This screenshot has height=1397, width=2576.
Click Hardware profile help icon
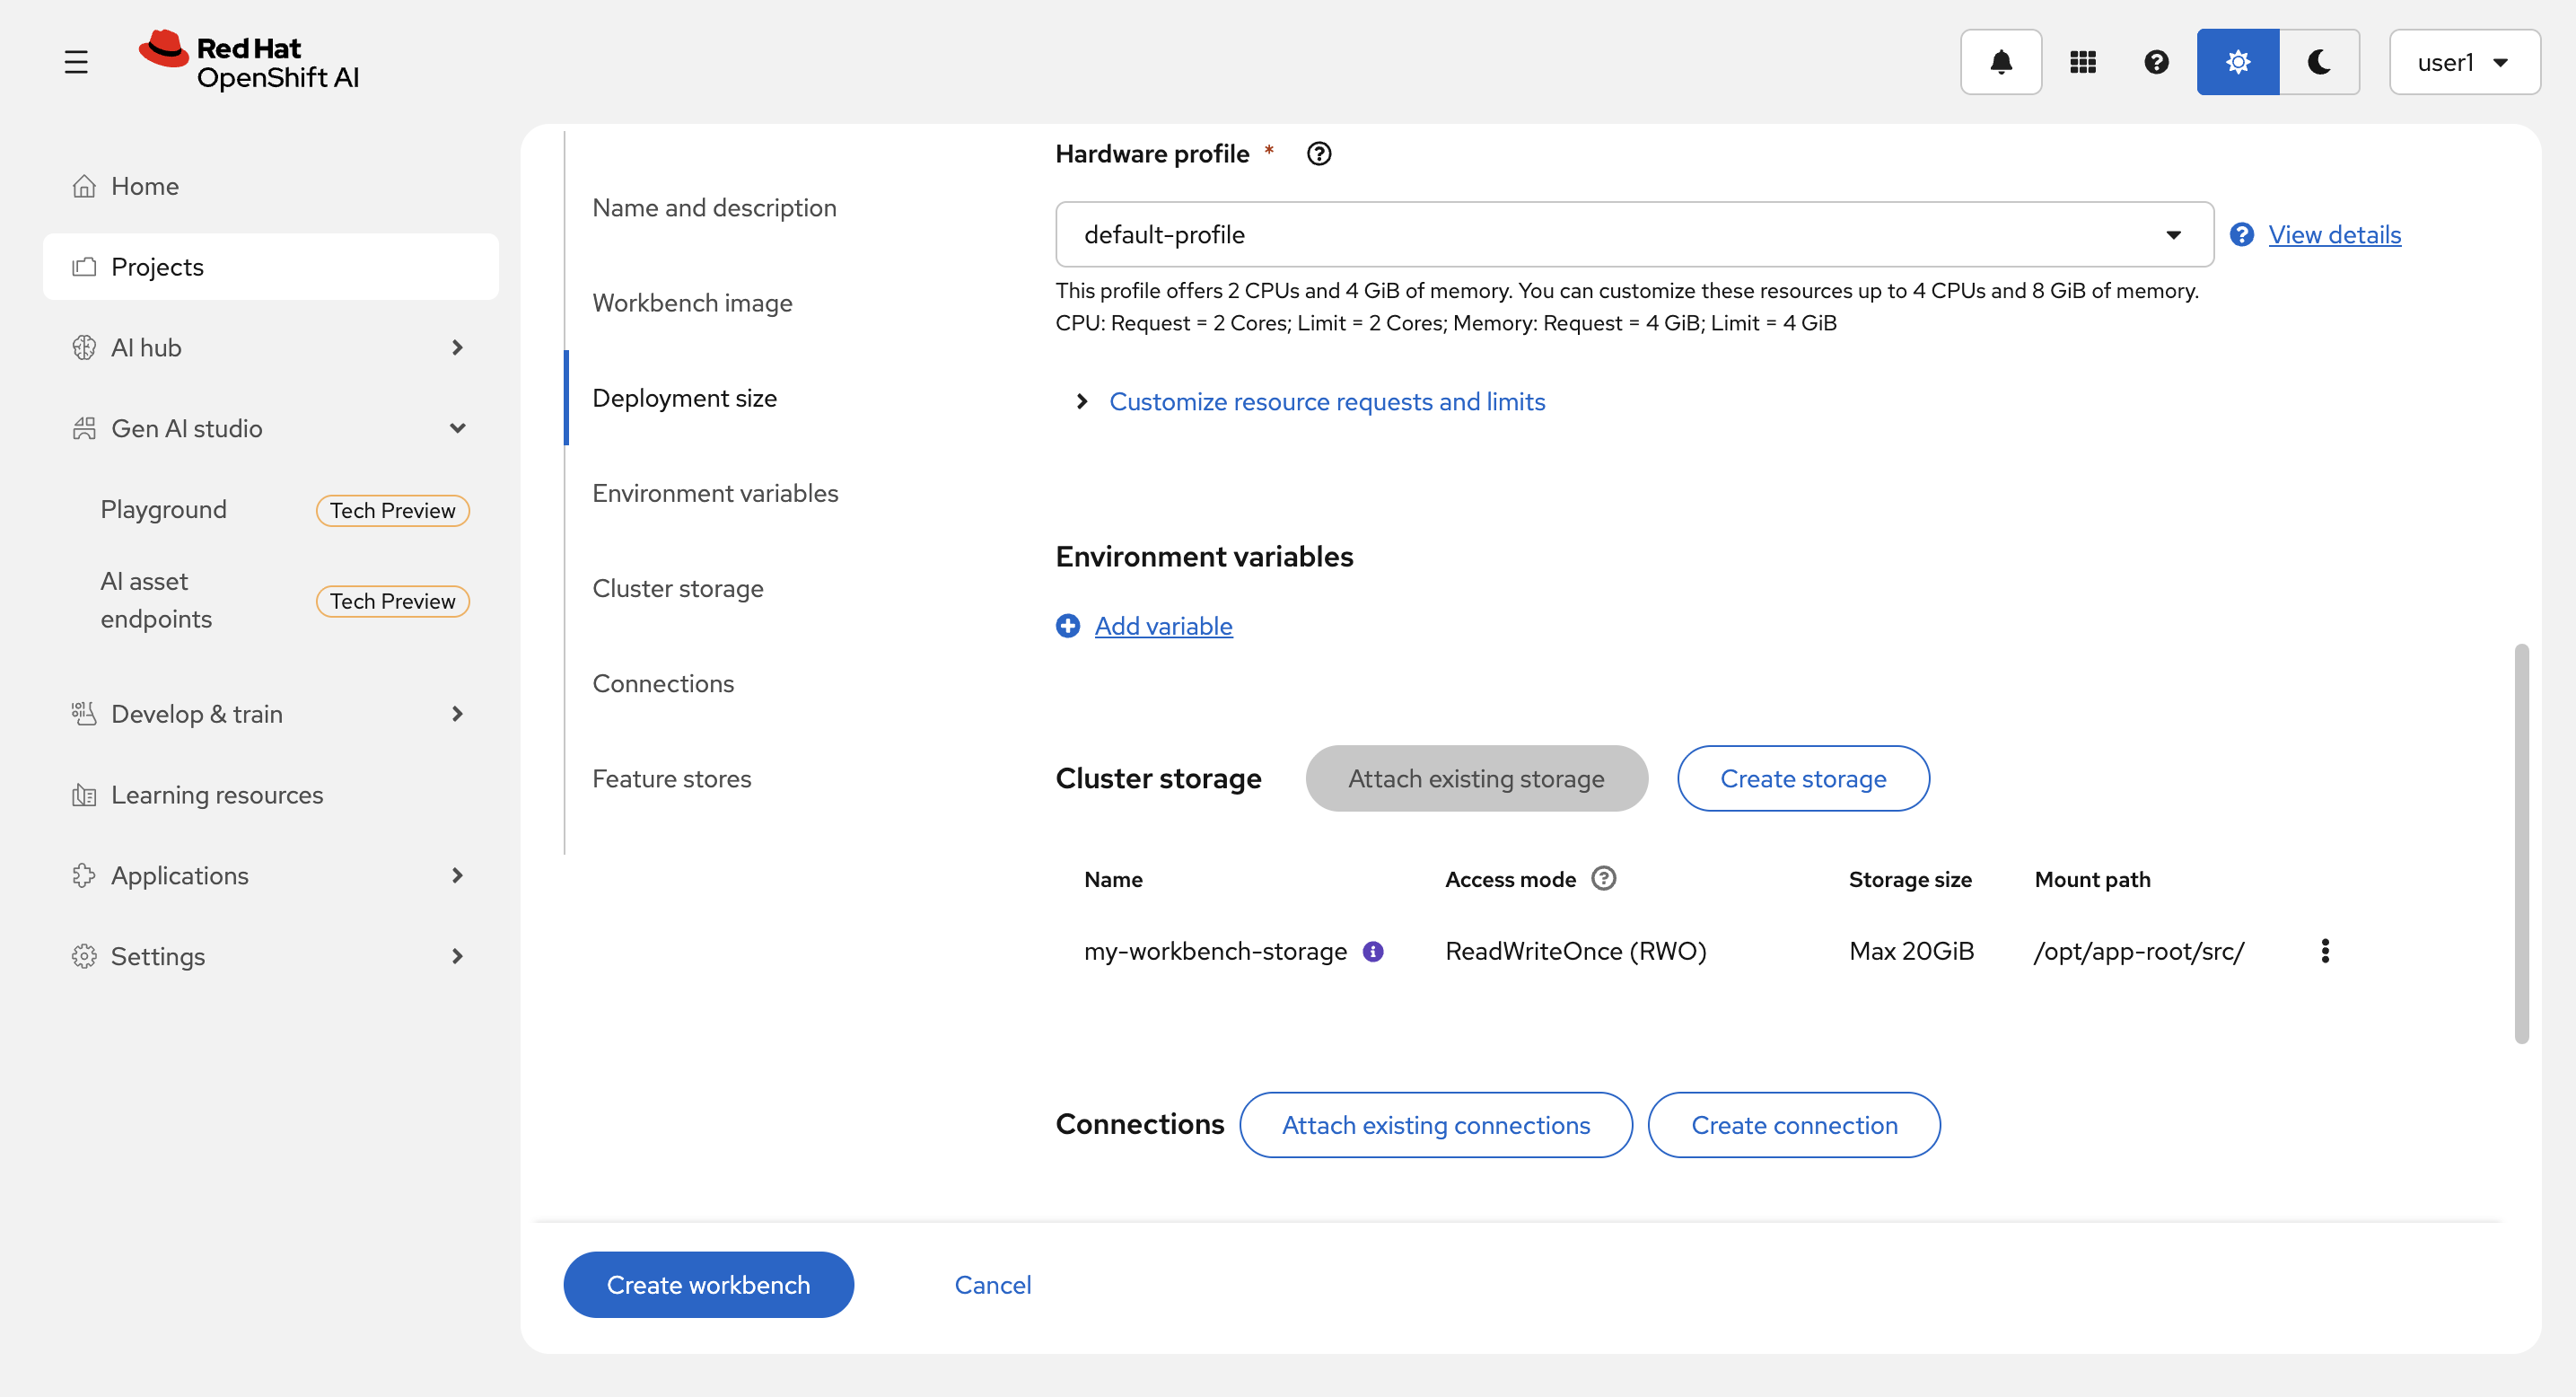(x=1319, y=154)
